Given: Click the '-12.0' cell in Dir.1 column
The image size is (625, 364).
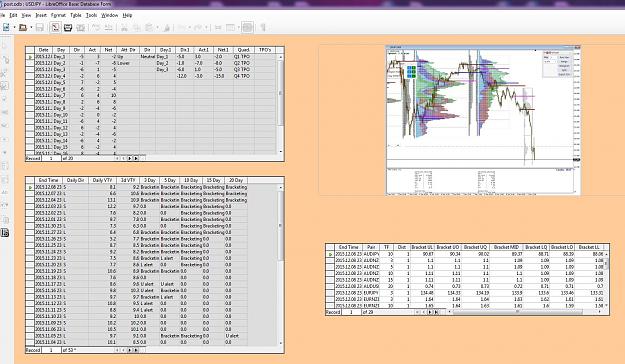Looking at the screenshot, I should point(185,76).
